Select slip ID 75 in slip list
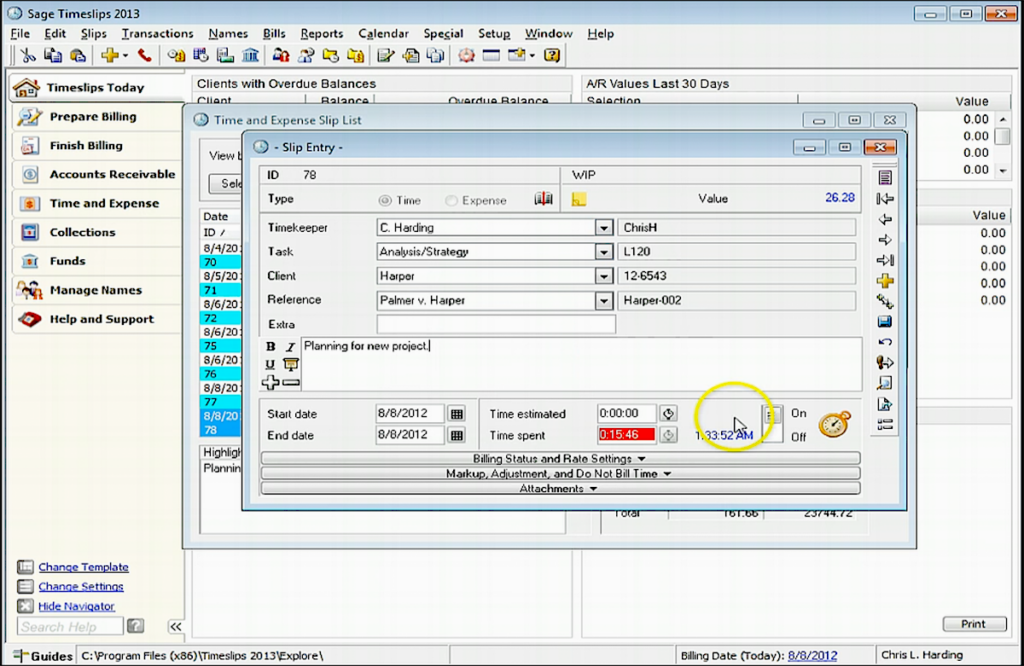1024x666 pixels. pos(221,346)
